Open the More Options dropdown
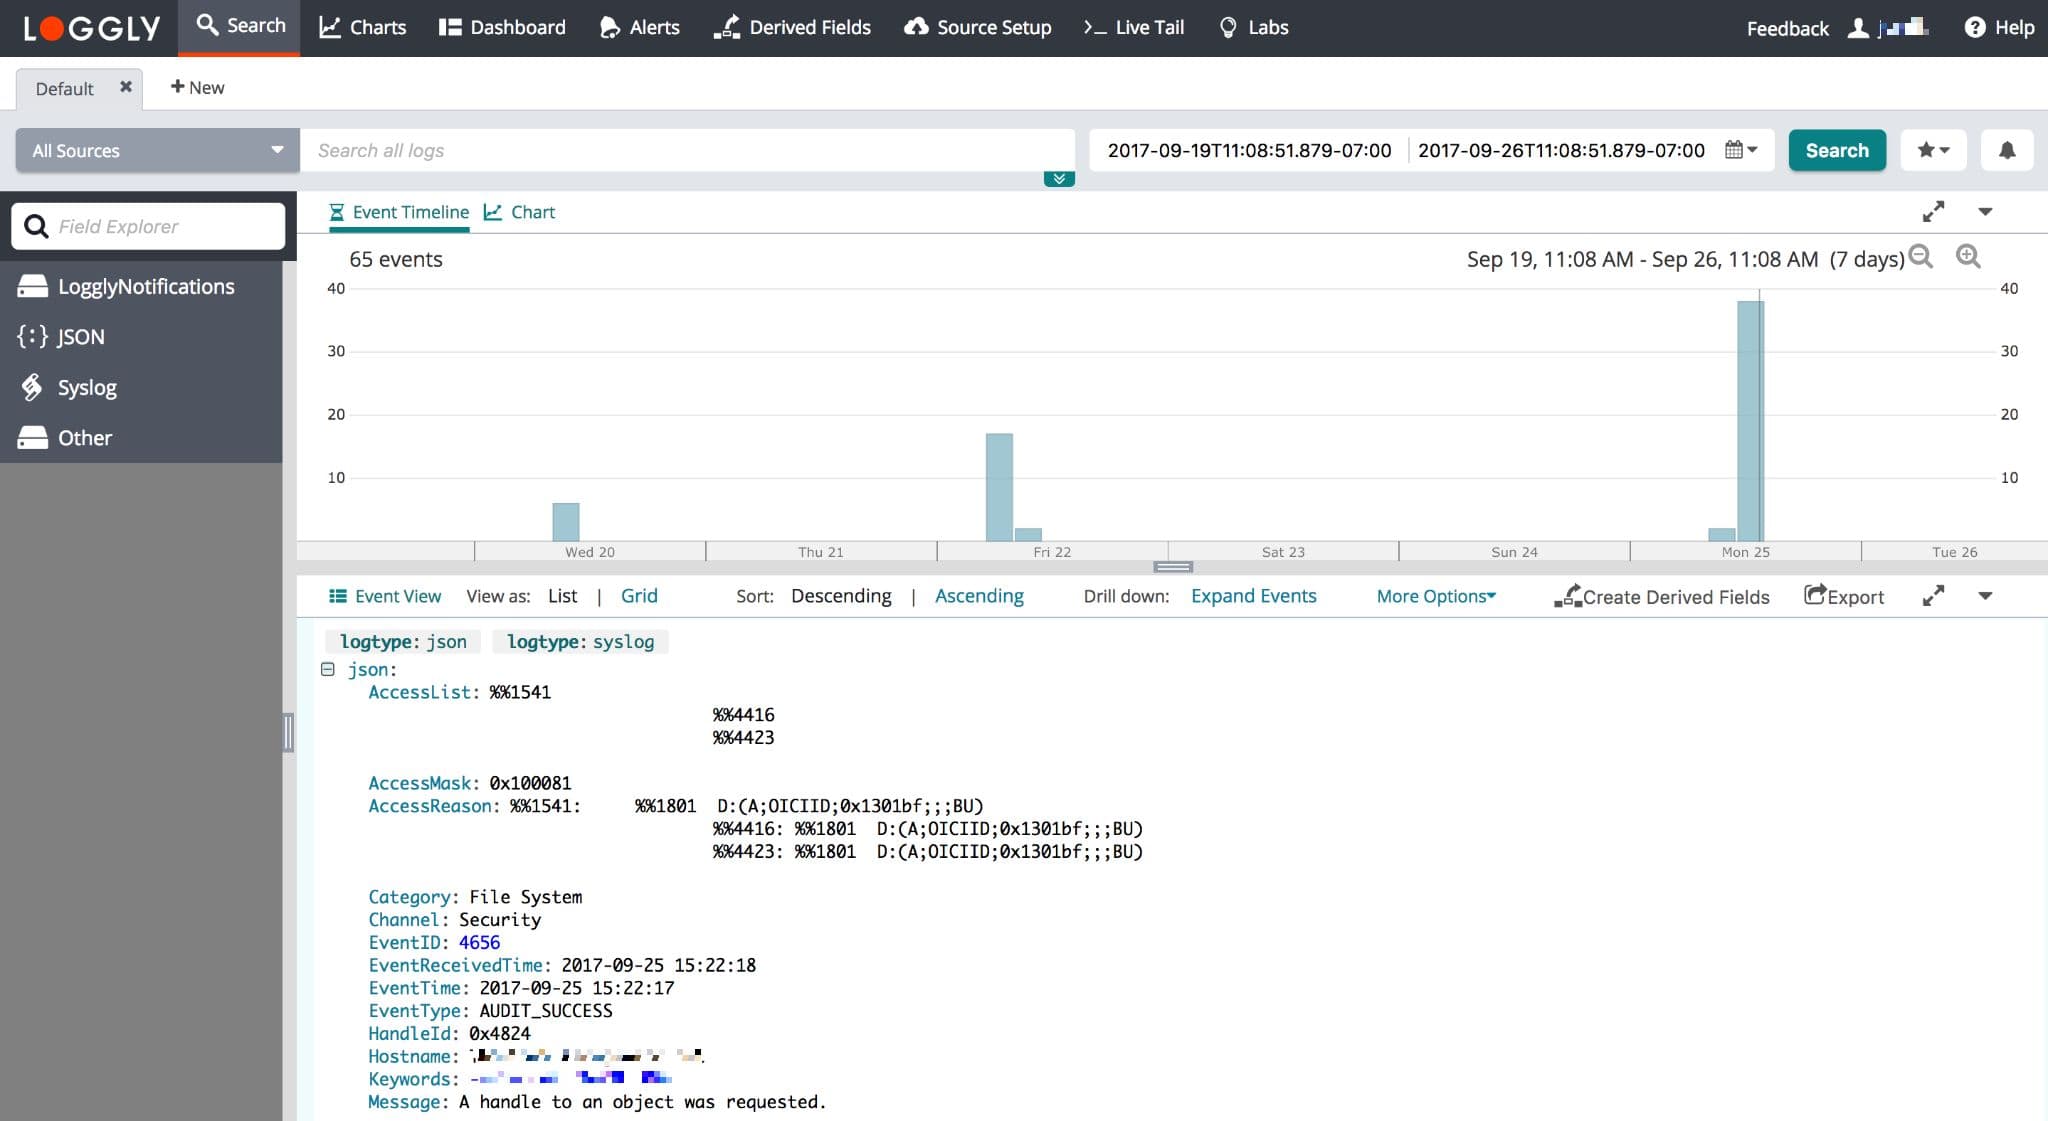The width and height of the screenshot is (2048, 1121). pos(1435,595)
